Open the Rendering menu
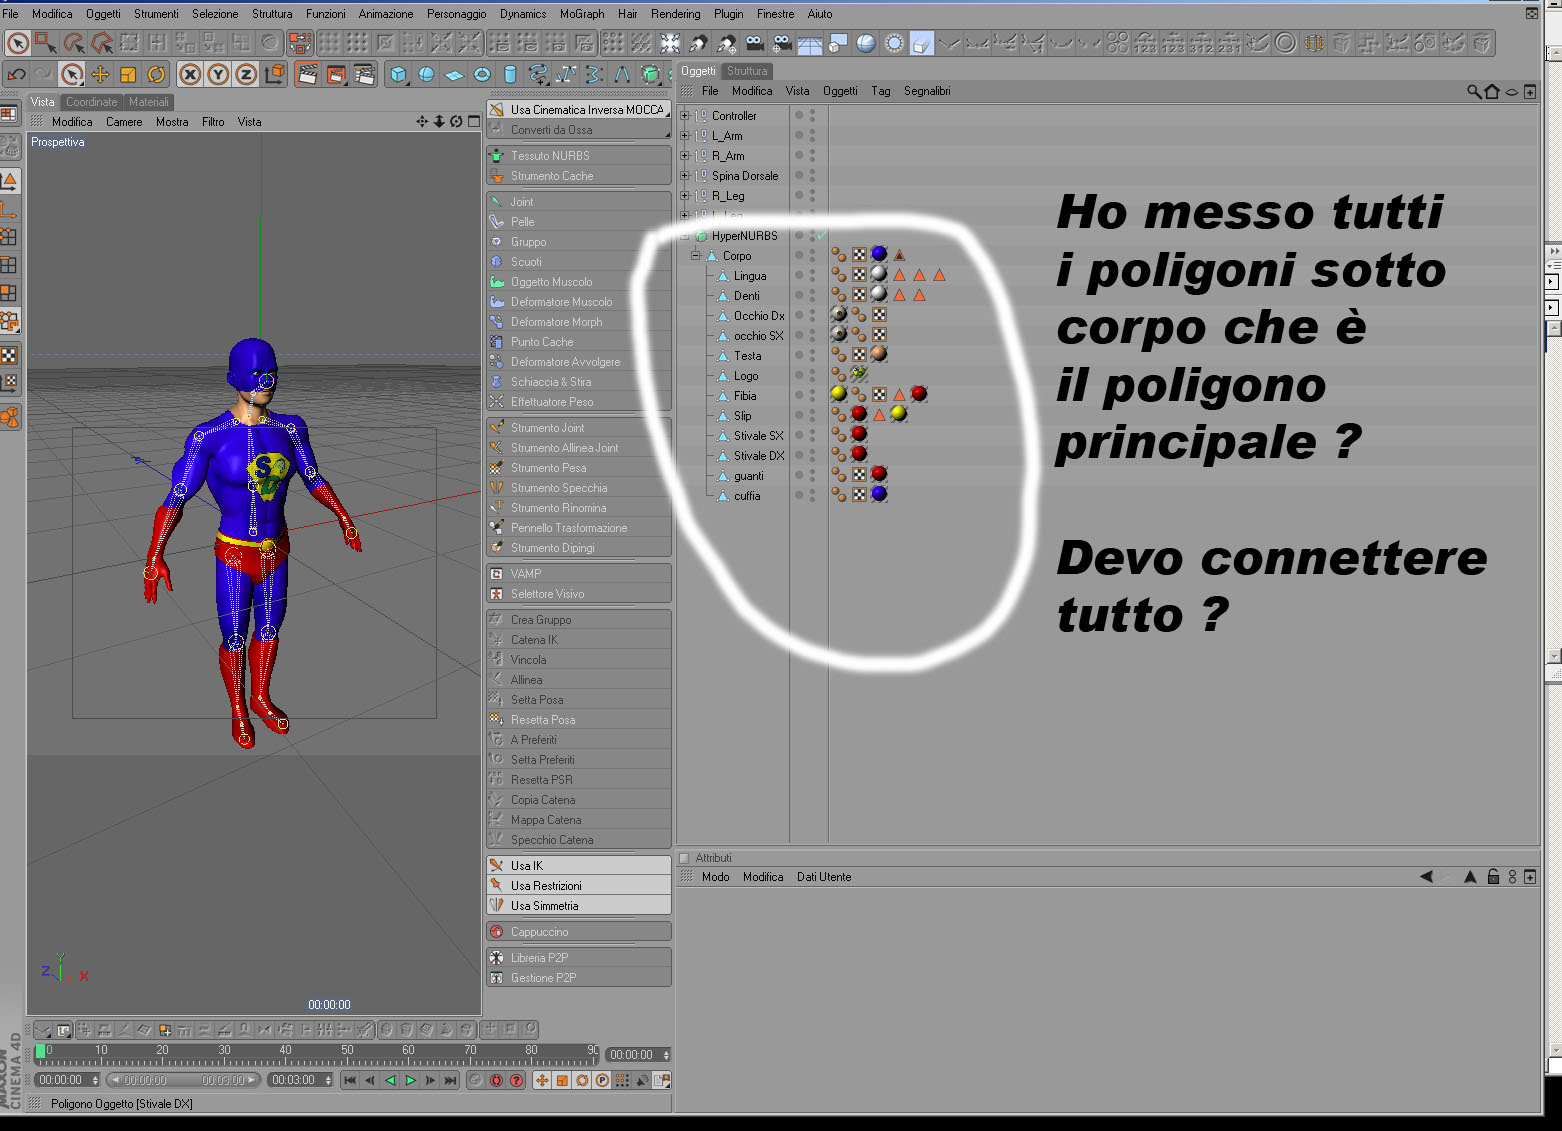The image size is (1562, 1131). pos(676,14)
